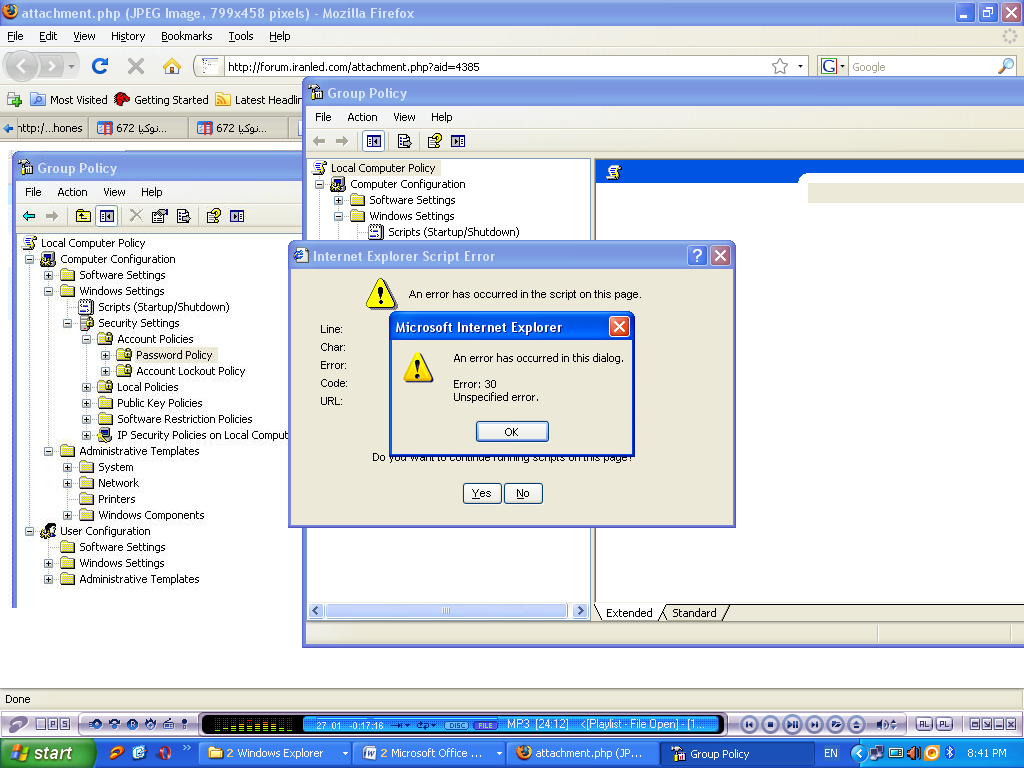Open Most Visited bookmarks folder
This screenshot has height=768, width=1024.
pos(69,99)
